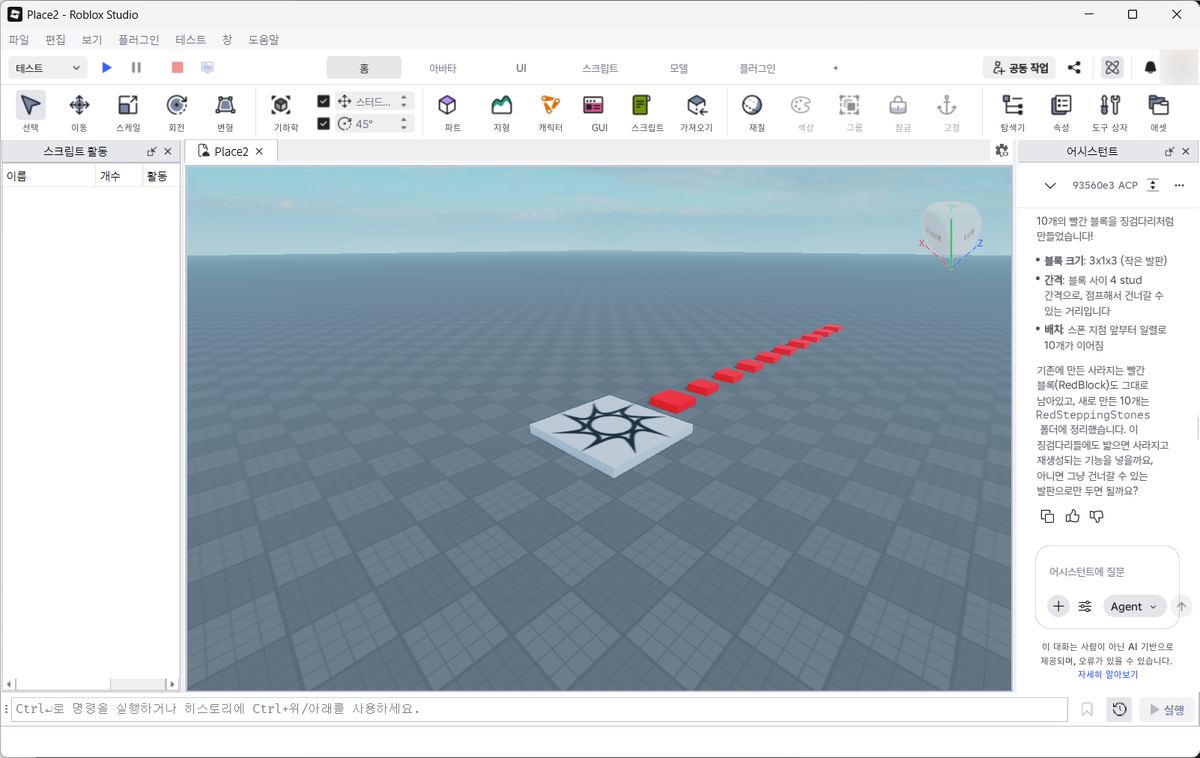Give thumbs up to assistant reply
The width and height of the screenshot is (1200, 758).
pyautogui.click(x=1072, y=516)
